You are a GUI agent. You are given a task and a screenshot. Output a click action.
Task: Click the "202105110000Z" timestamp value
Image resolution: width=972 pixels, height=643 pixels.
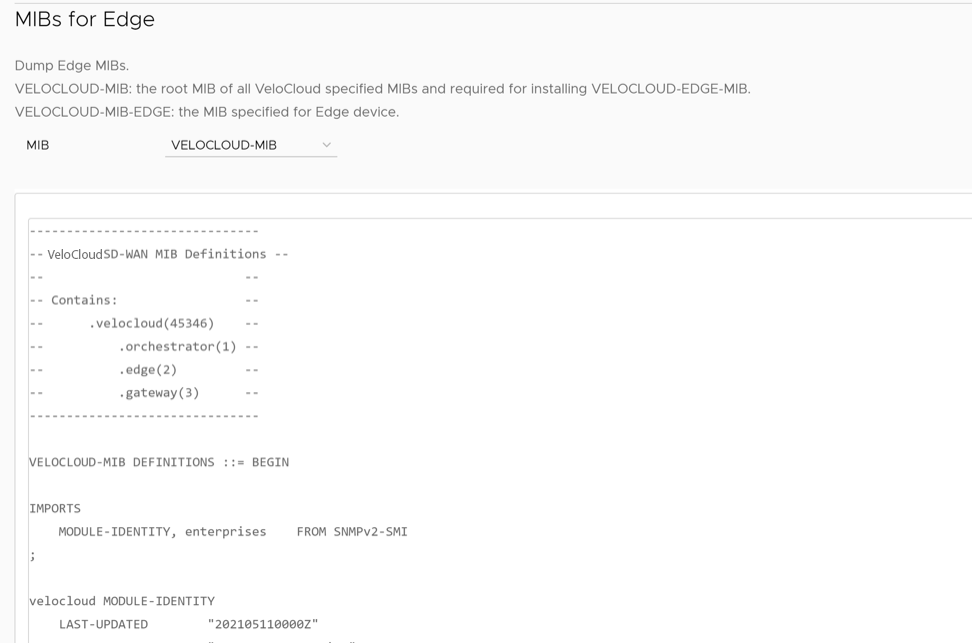pos(263,624)
